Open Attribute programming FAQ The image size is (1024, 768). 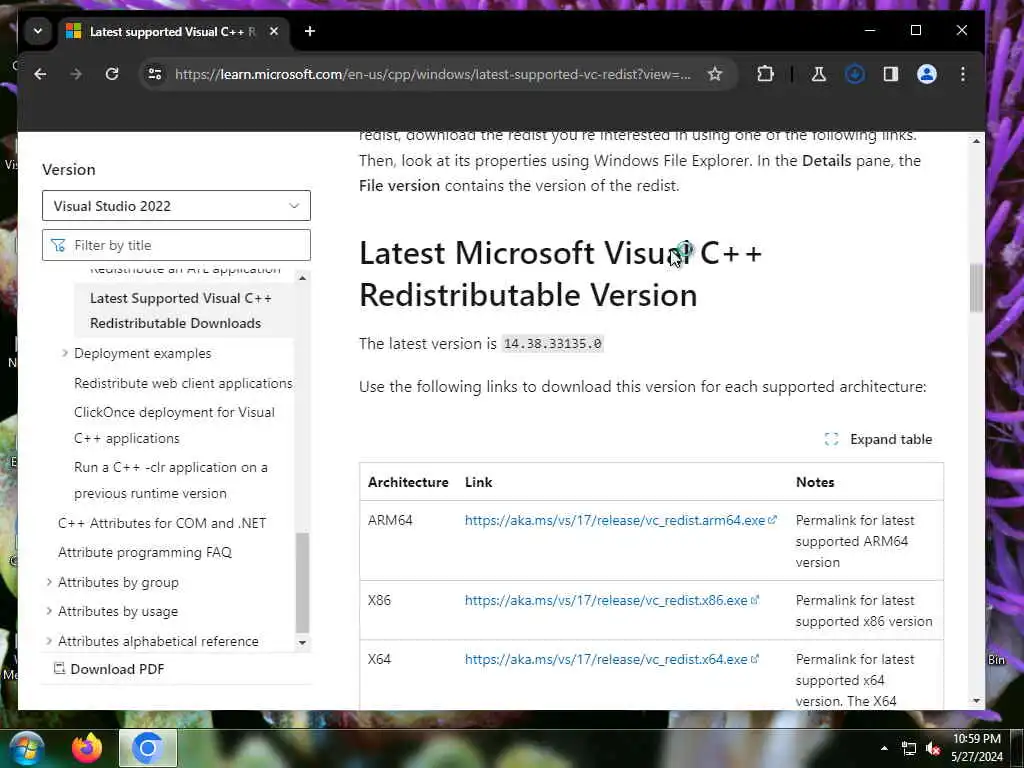(x=145, y=552)
